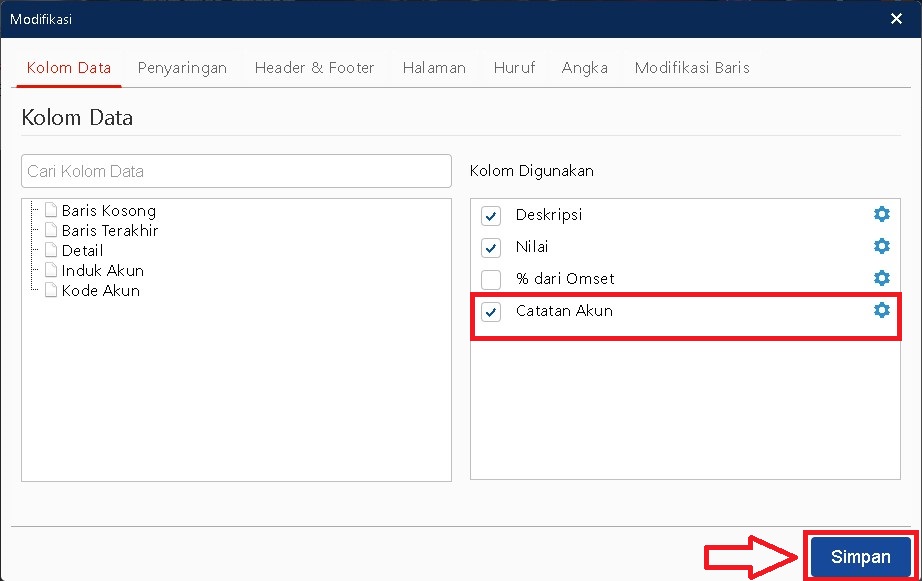This screenshot has width=922, height=581.
Task: Toggle the Catatan Akun checkbox
Action: pyautogui.click(x=491, y=312)
